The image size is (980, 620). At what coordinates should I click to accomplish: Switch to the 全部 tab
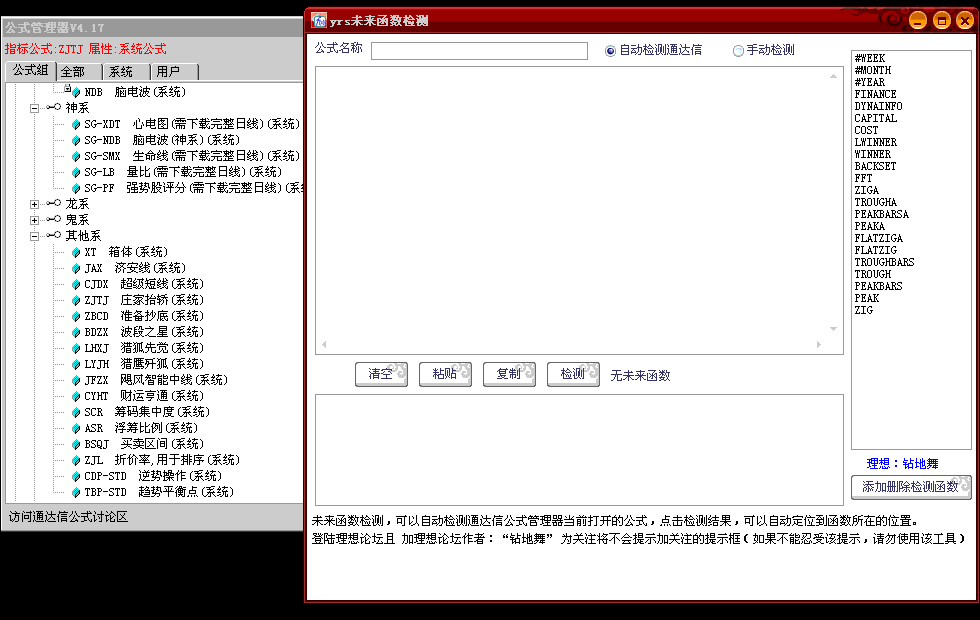point(78,72)
